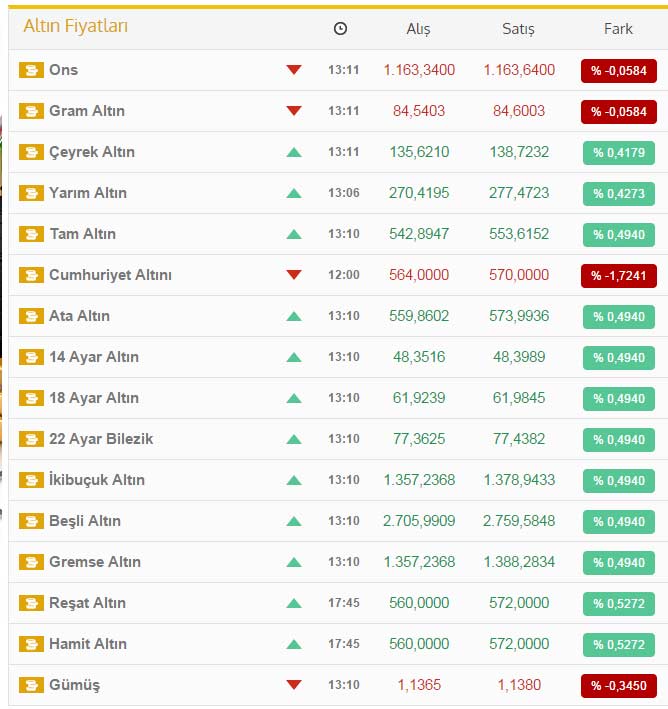Click the Fark column header
The height and width of the screenshot is (709, 668).
tap(618, 29)
